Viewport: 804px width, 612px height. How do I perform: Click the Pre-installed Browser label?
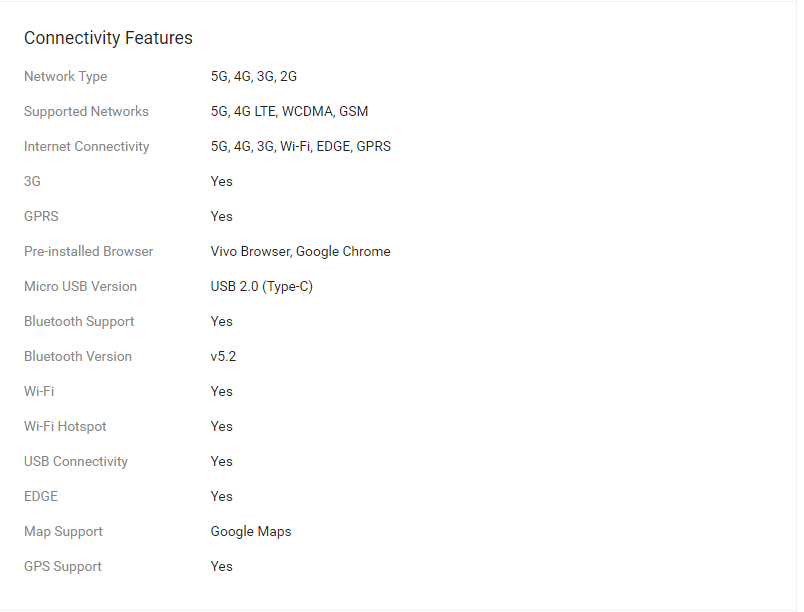coord(88,251)
